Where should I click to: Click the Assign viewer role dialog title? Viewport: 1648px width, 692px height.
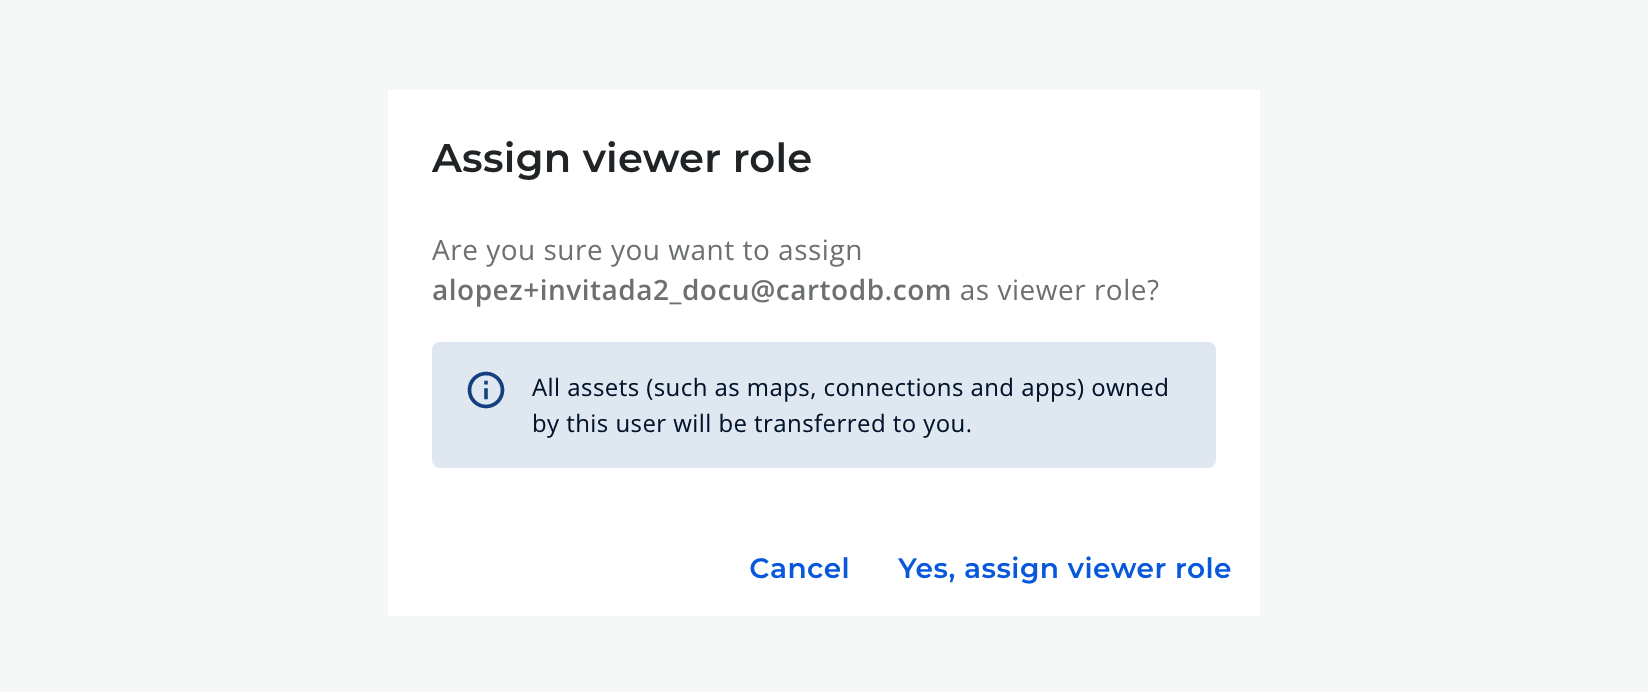point(621,159)
